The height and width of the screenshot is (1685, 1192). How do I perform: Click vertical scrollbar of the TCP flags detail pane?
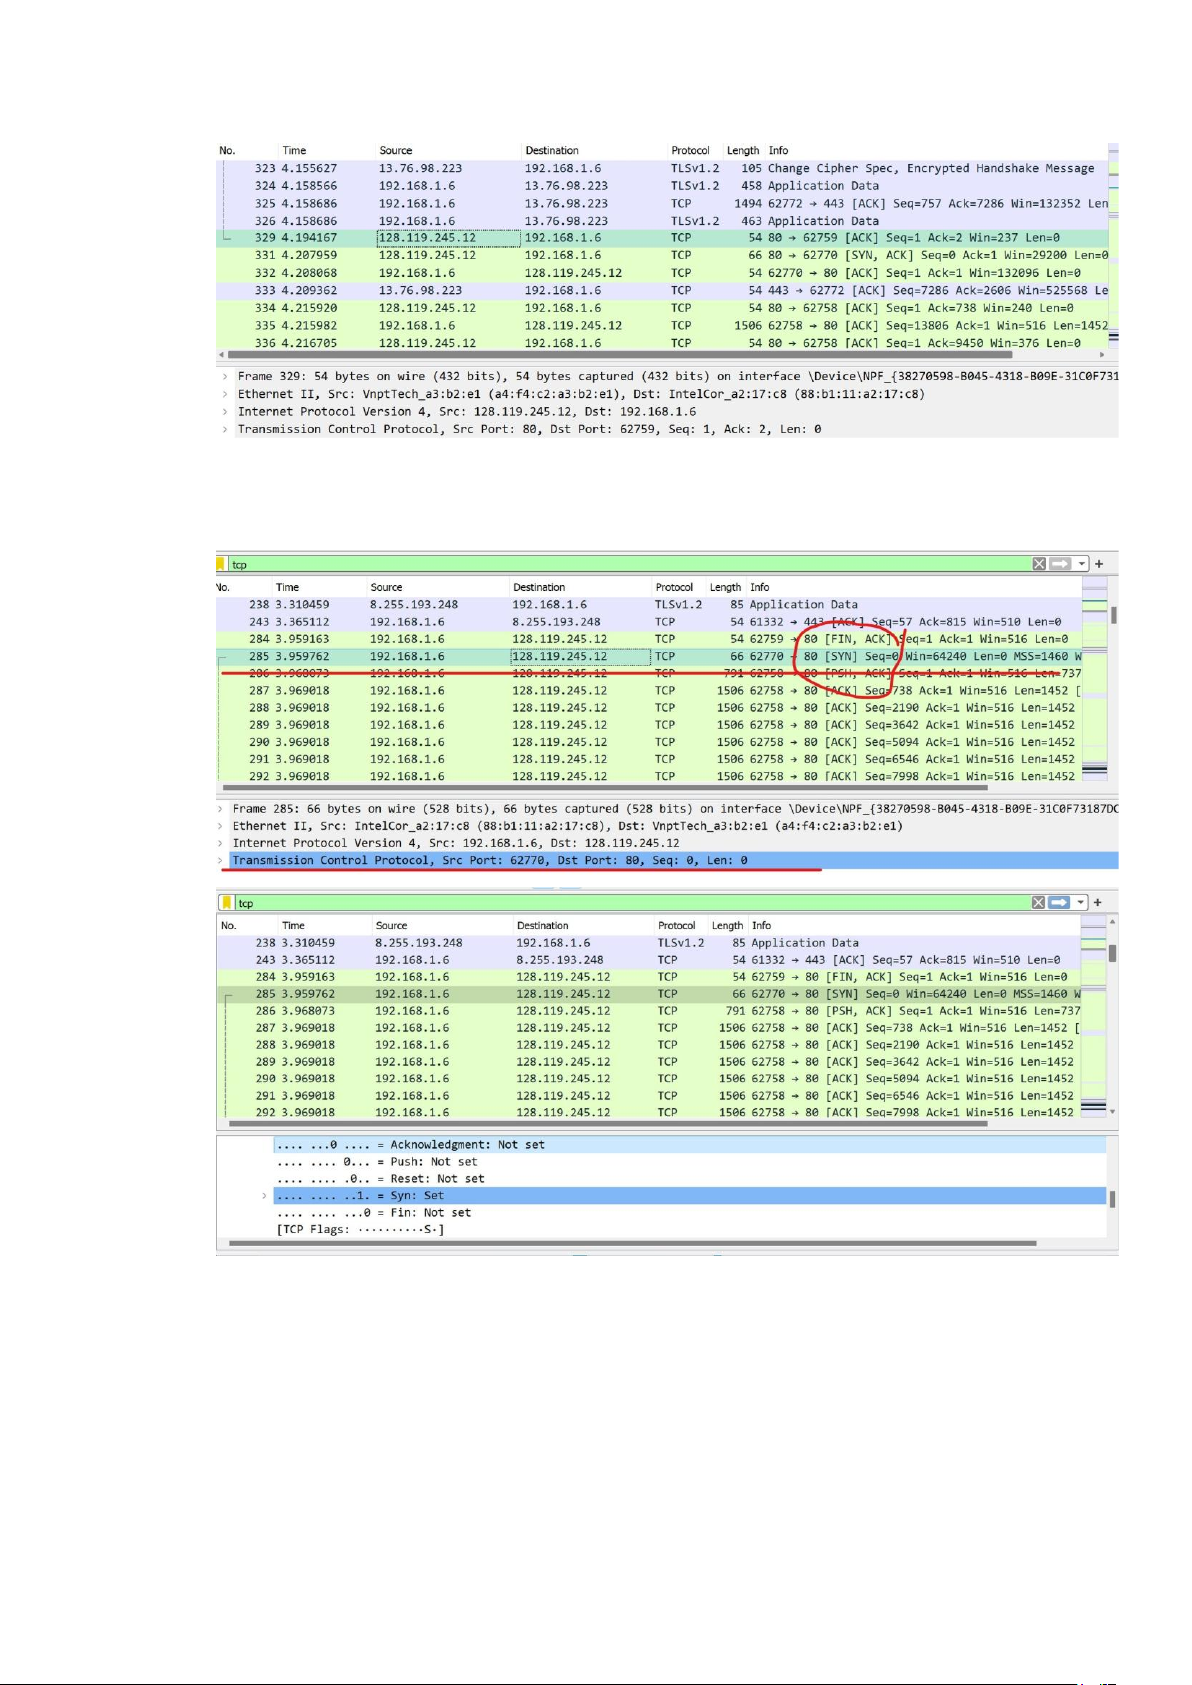pyautogui.click(x=1112, y=1198)
